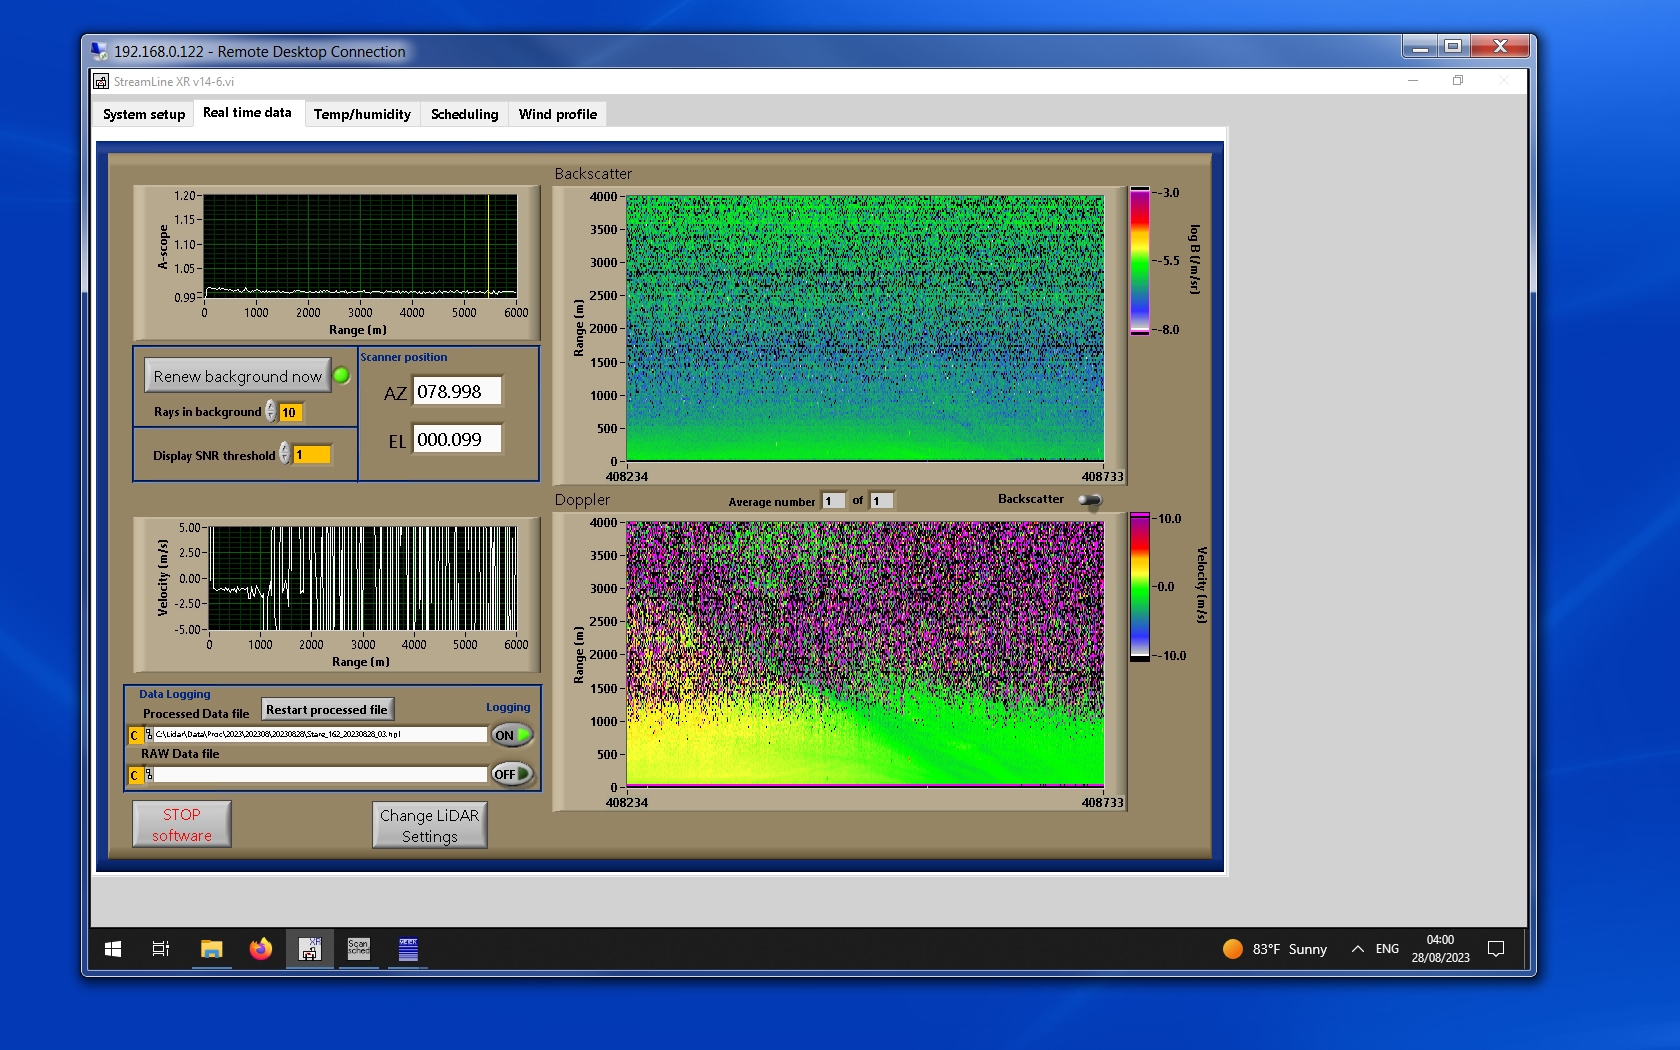Launch Firefox from the taskbar

[x=261, y=949]
